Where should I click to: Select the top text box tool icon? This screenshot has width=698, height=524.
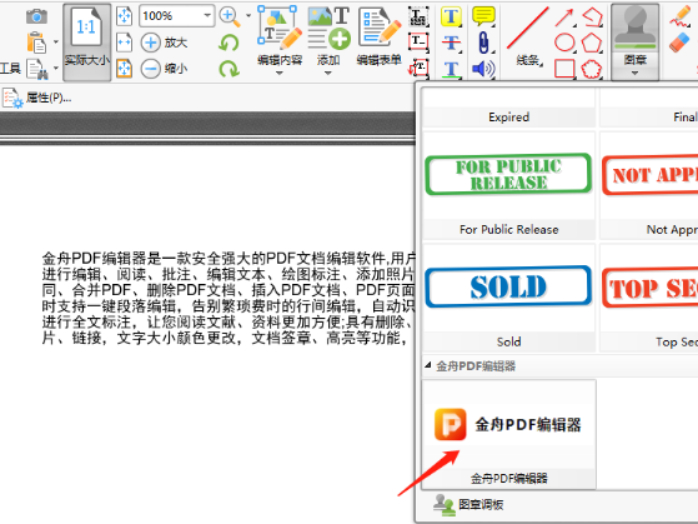coord(419,17)
